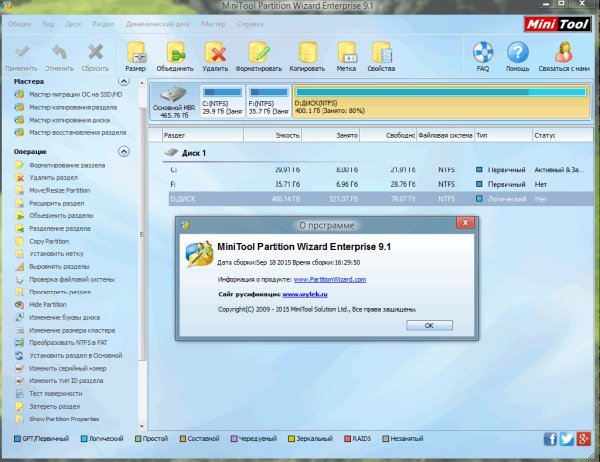Open the Помощь help icon
This screenshot has height=462, width=600.
tap(518, 52)
